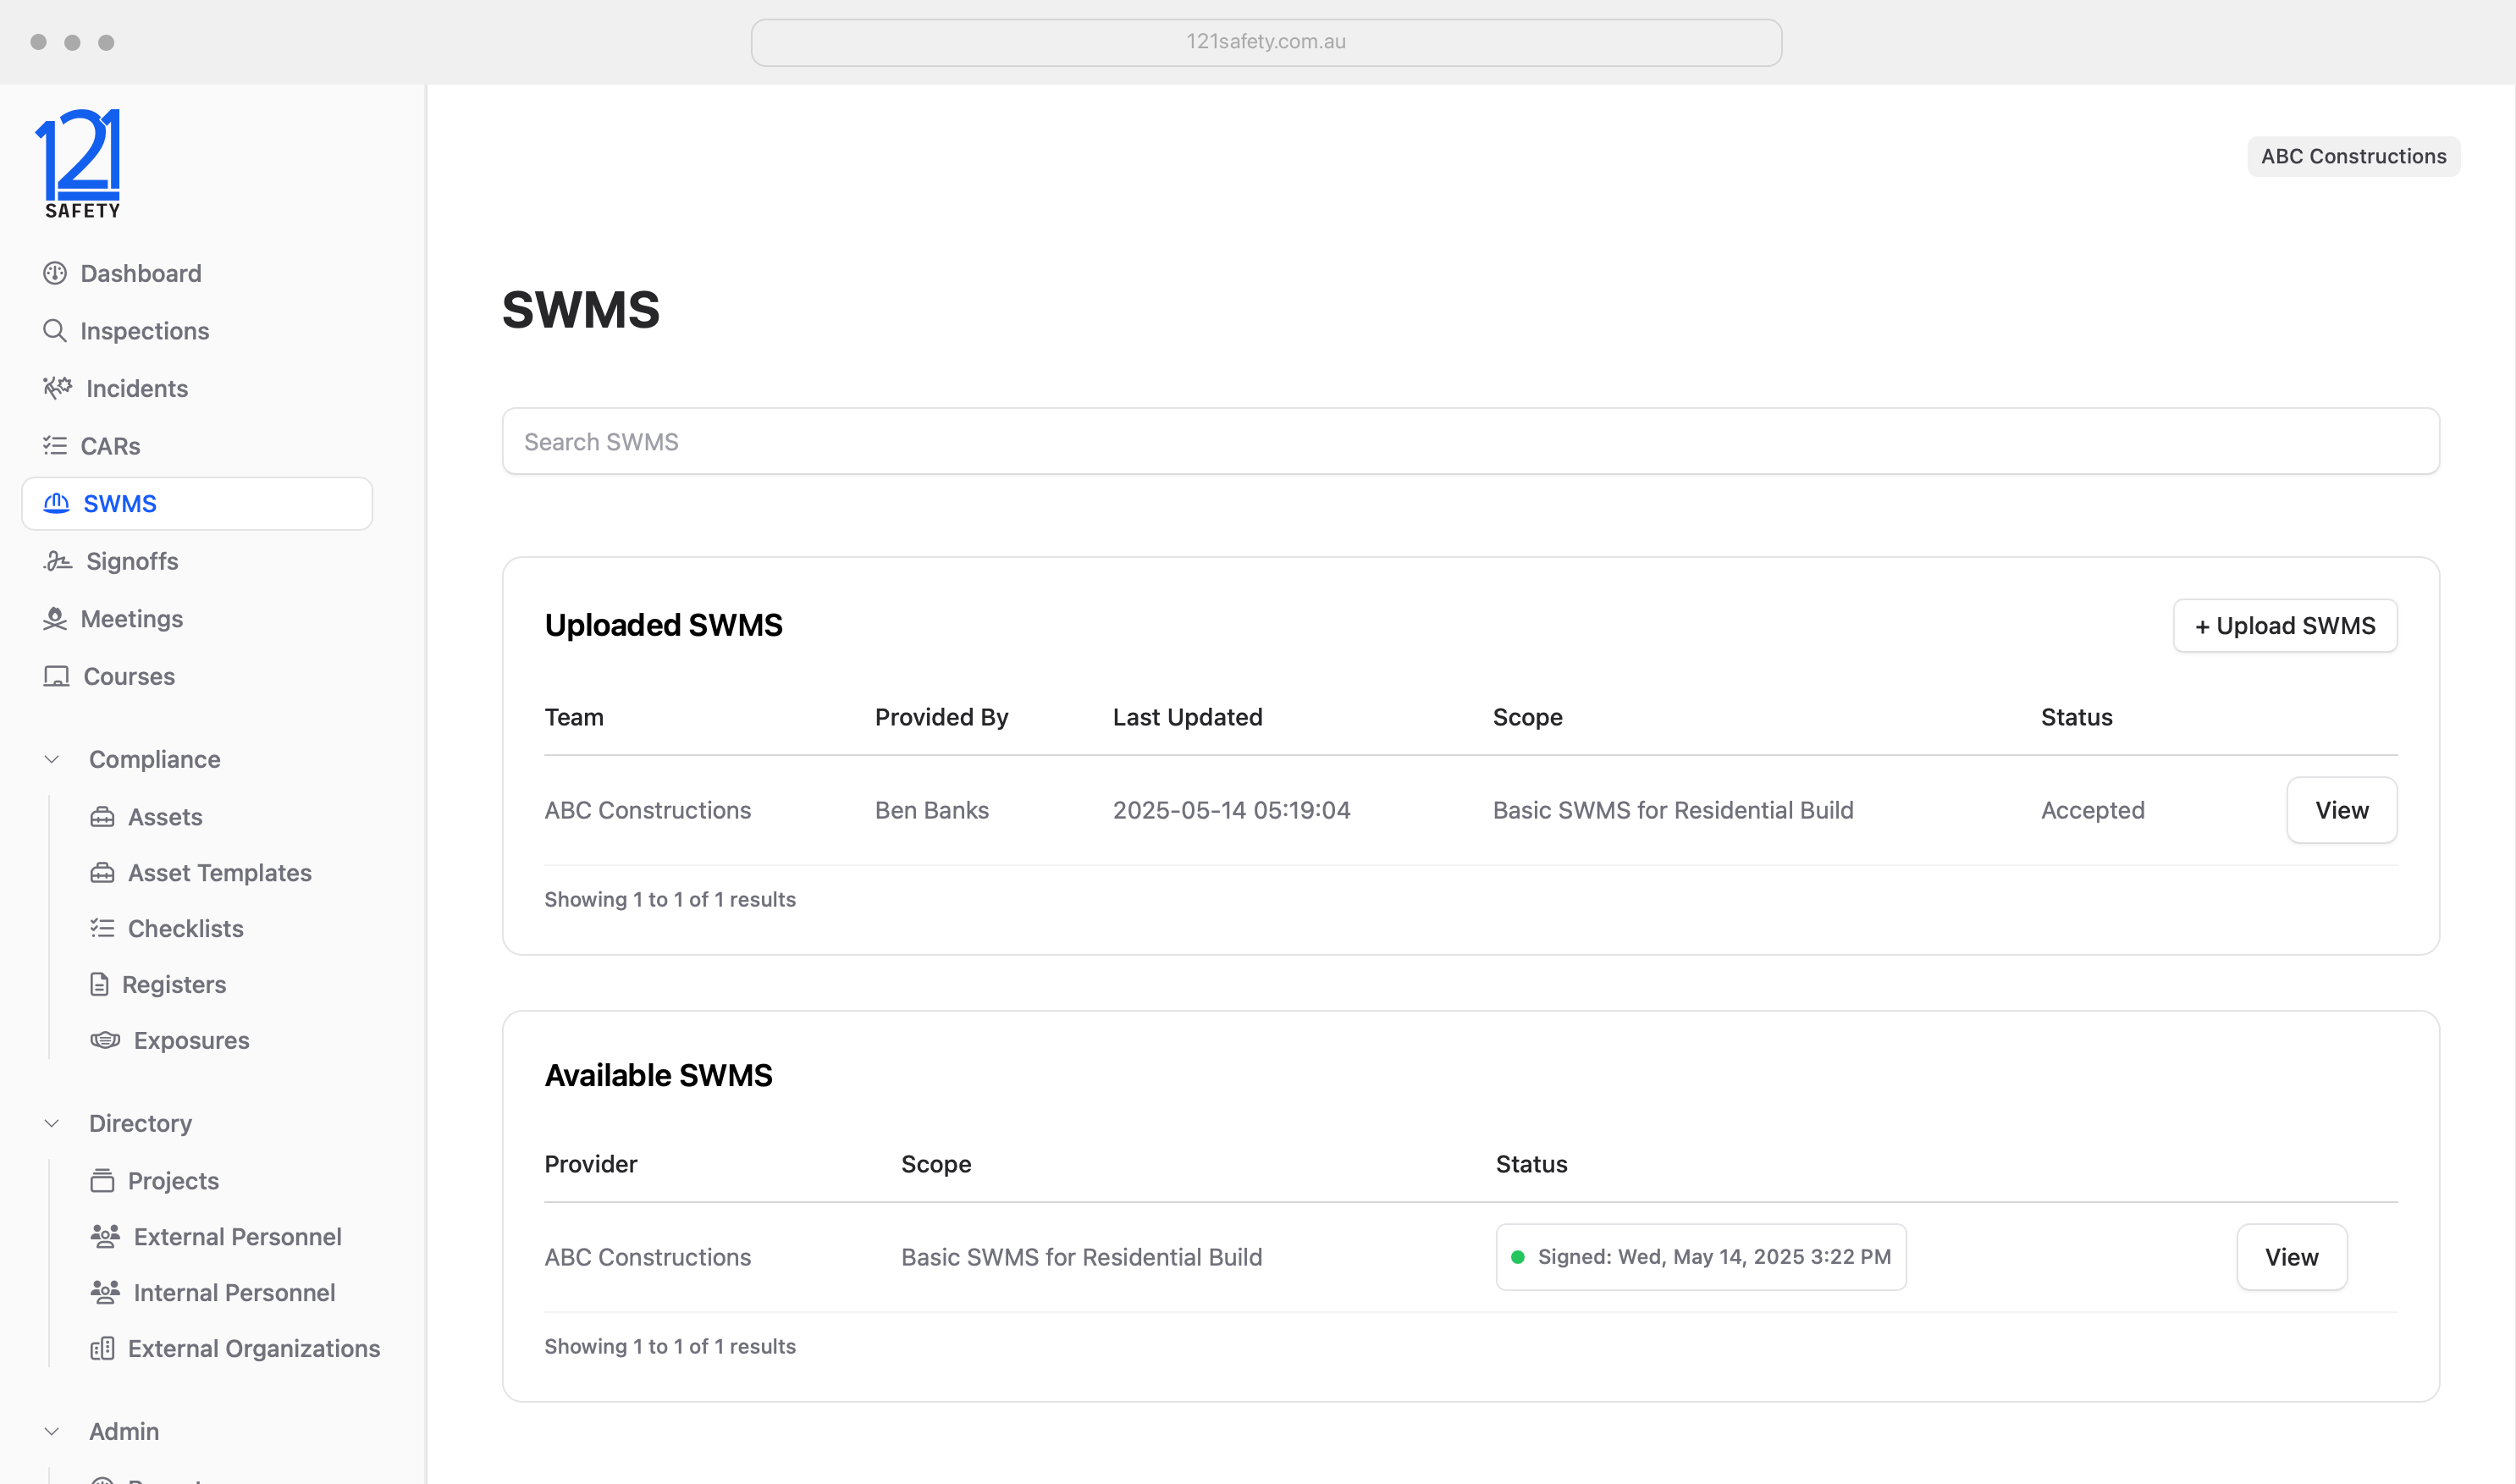Go to Internal Personnel page
Screen dimensions: 2516x1484
tap(234, 1293)
